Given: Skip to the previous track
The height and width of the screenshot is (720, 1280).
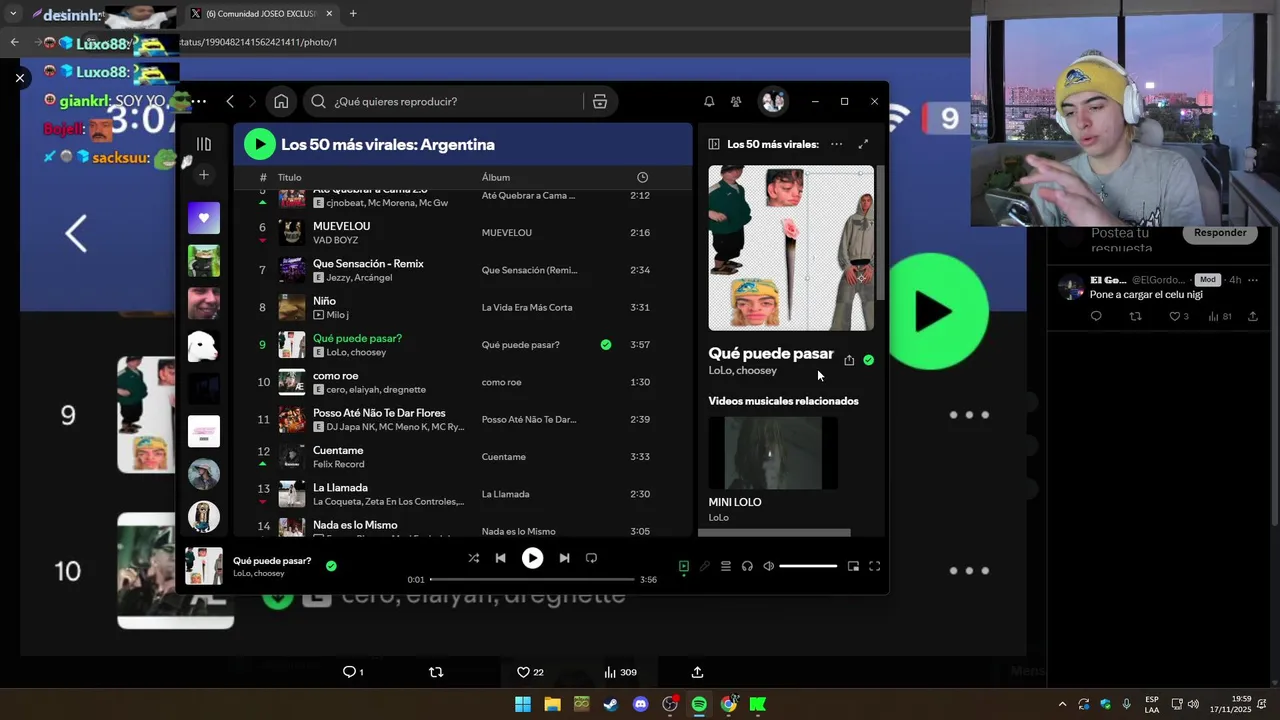Looking at the screenshot, I should (501, 558).
